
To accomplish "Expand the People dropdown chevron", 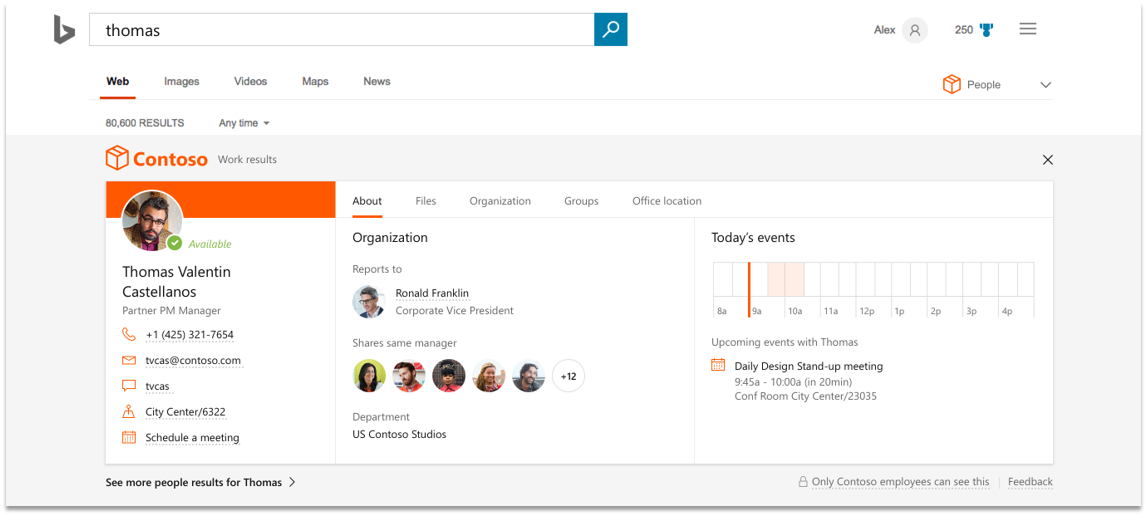I will [1045, 85].
